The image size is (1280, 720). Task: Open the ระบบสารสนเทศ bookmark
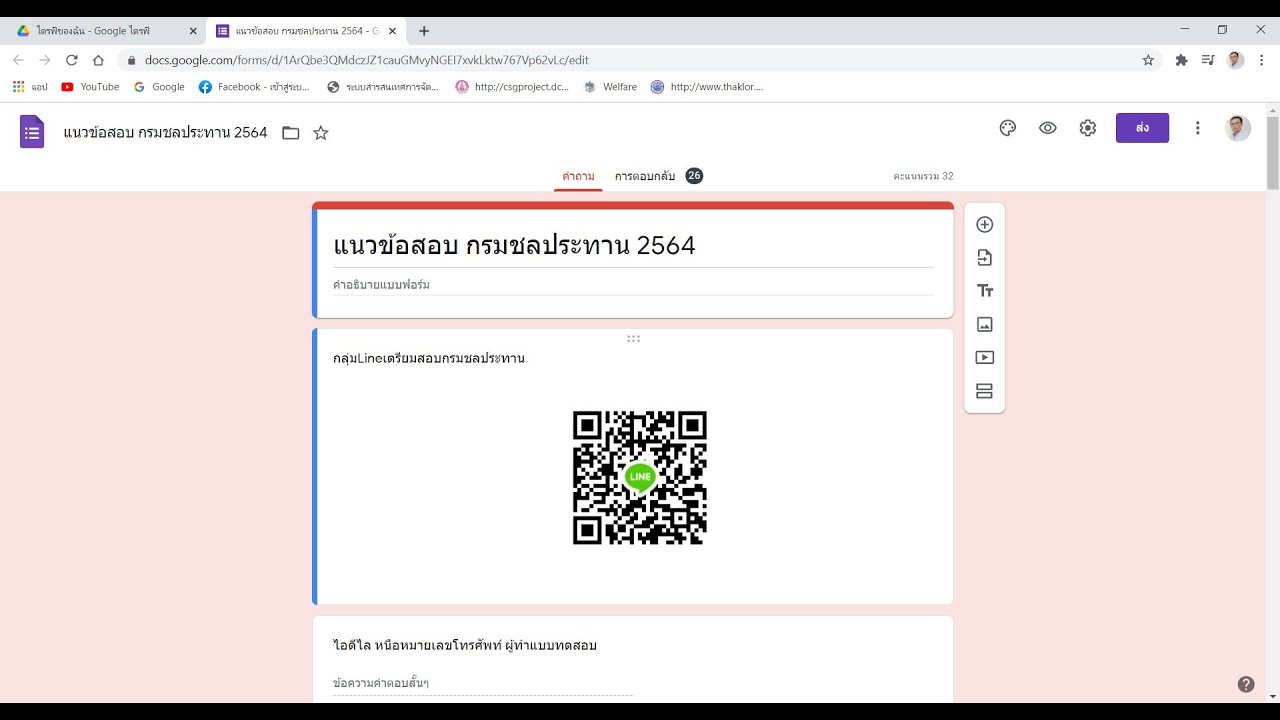pyautogui.click(x=383, y=87)
